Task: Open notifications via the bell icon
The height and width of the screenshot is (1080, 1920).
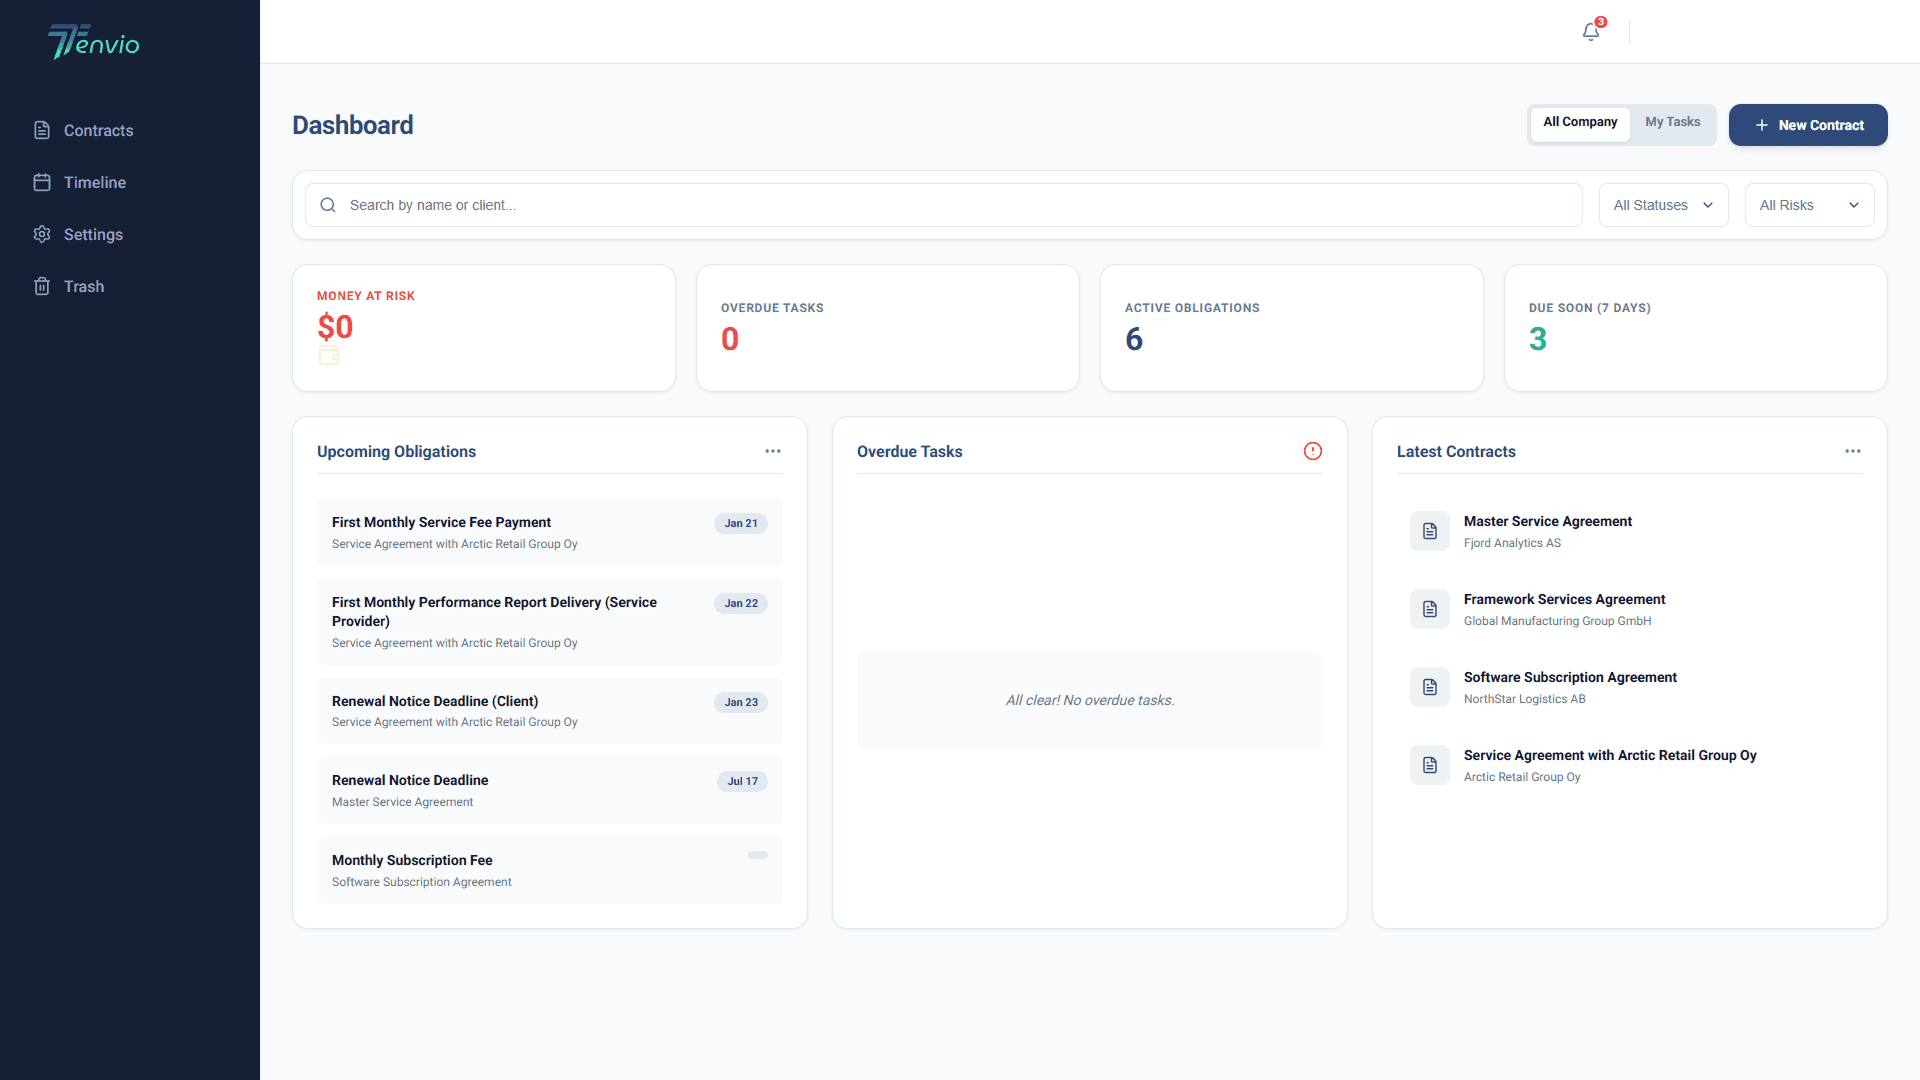Action: [x=1590, y=31]
